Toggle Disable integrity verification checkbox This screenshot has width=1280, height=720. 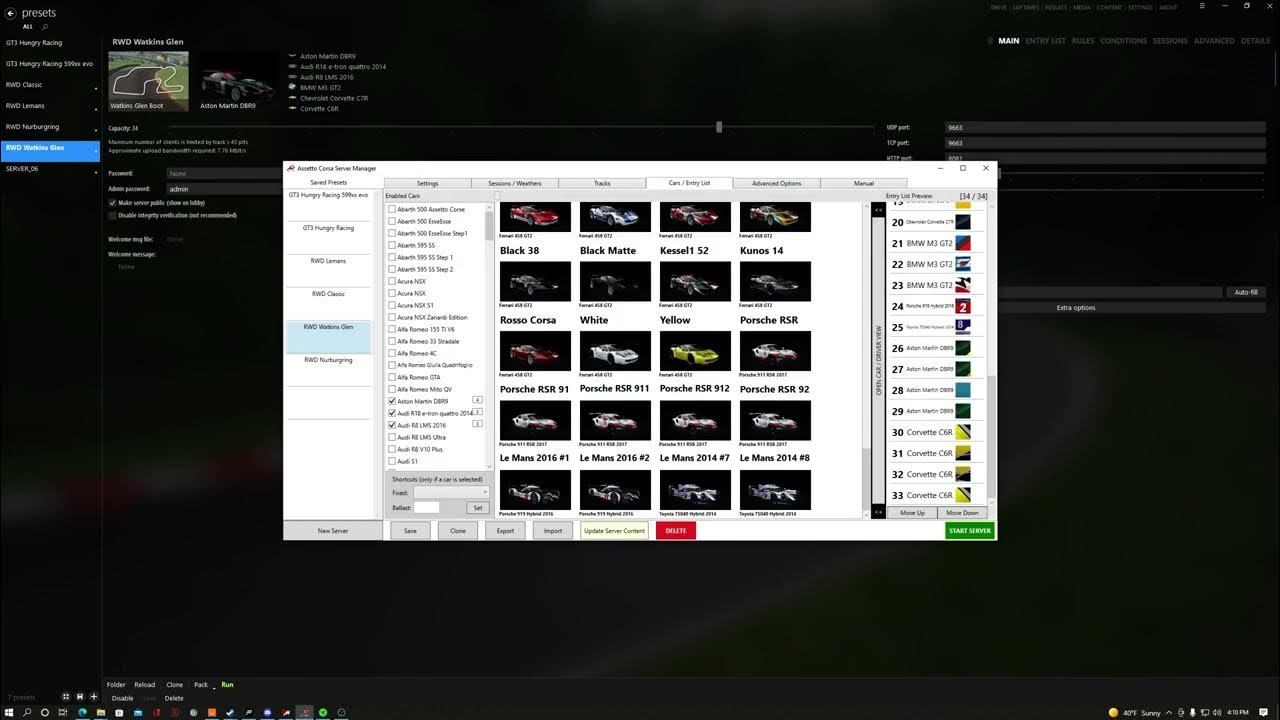click(112, 215)
